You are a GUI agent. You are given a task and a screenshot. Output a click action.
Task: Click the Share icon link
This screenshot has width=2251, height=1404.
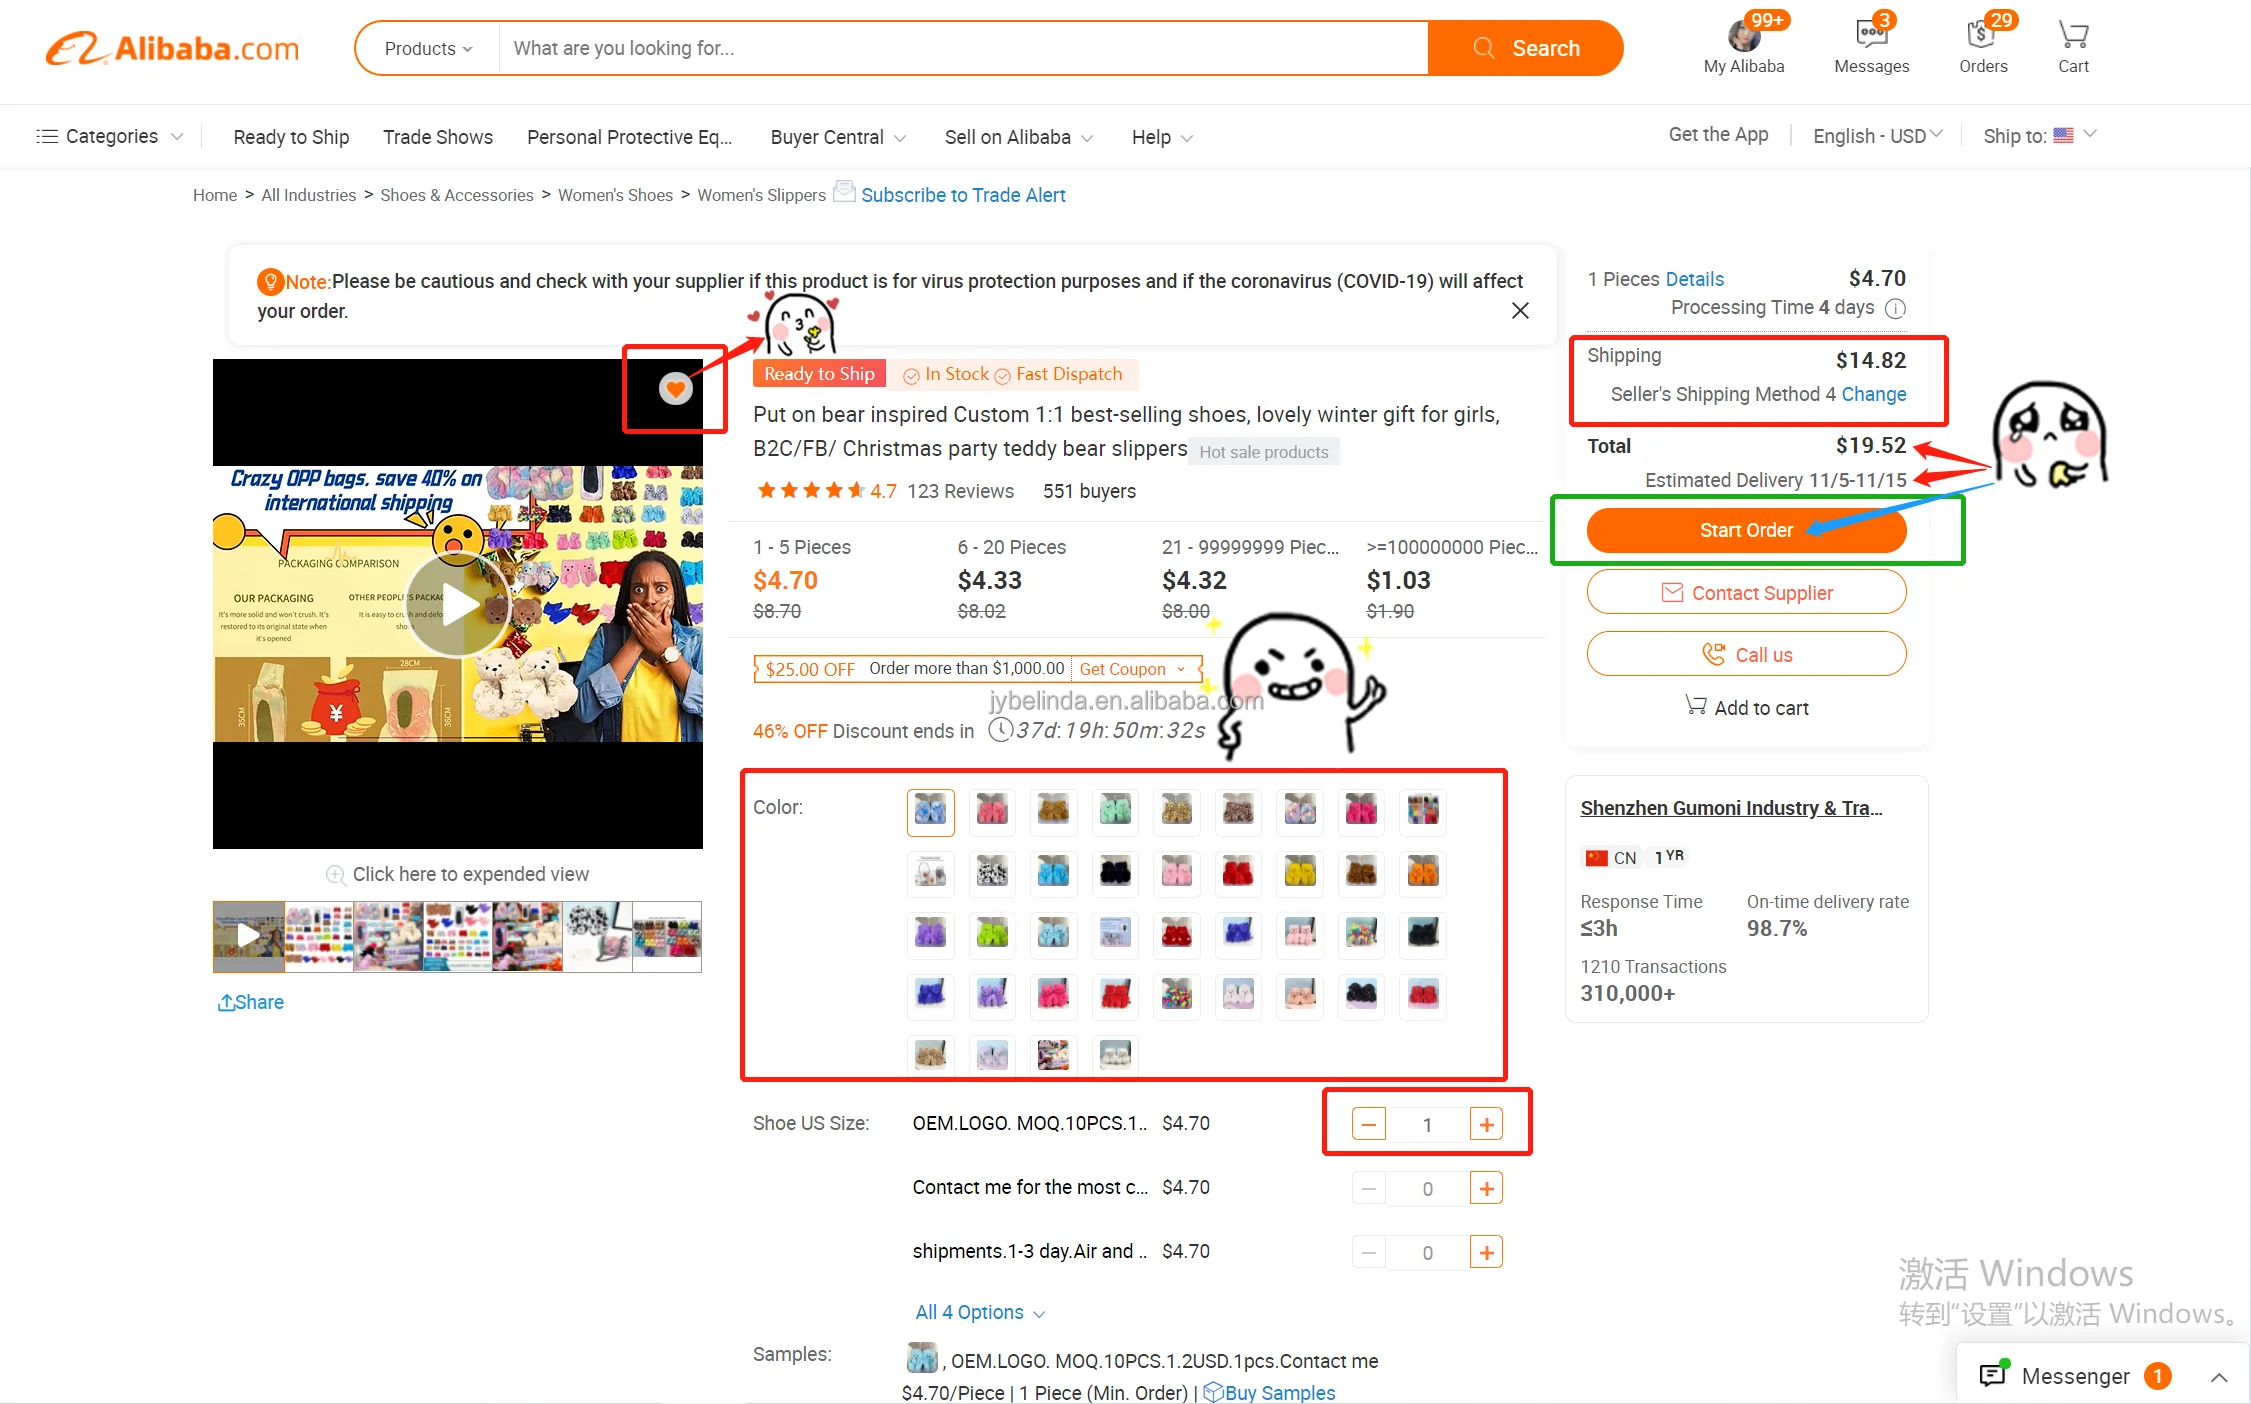[x=251, y=1002]
